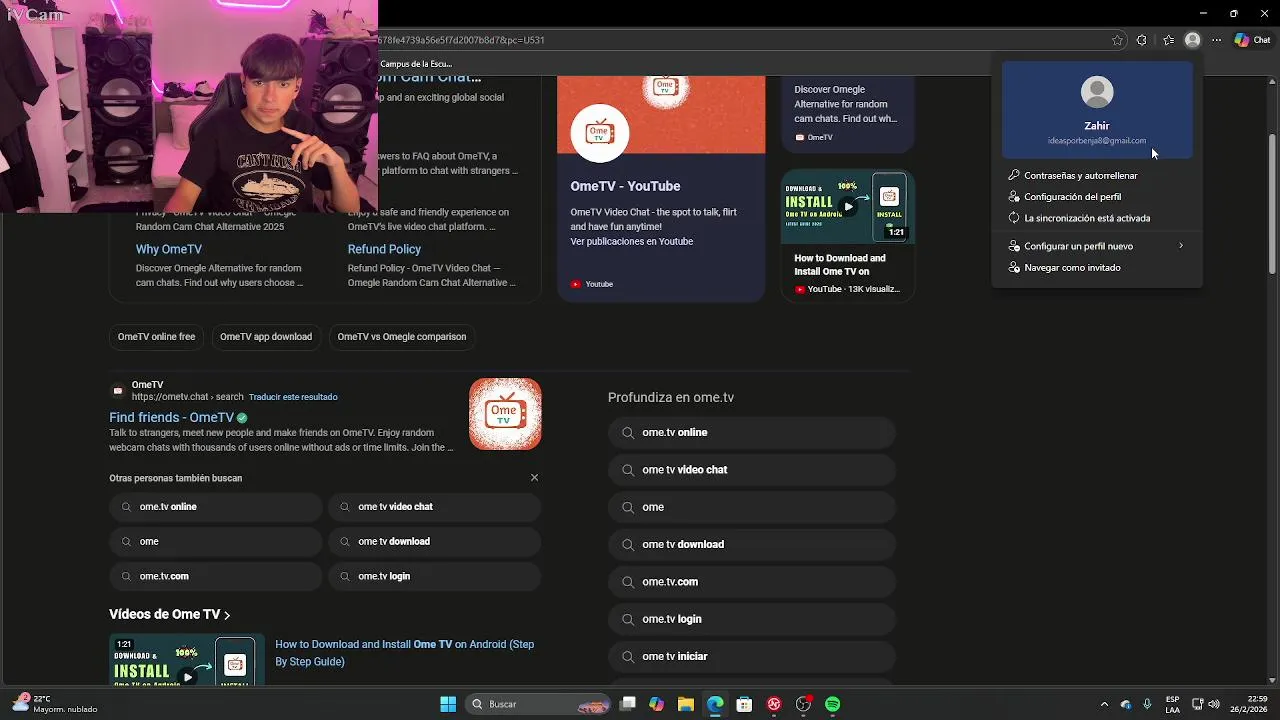The width and height of the screenshot is (1280, 720).
Task: Open the video link on Android Step By Step Guide
Action: click(x=405, y=653)
